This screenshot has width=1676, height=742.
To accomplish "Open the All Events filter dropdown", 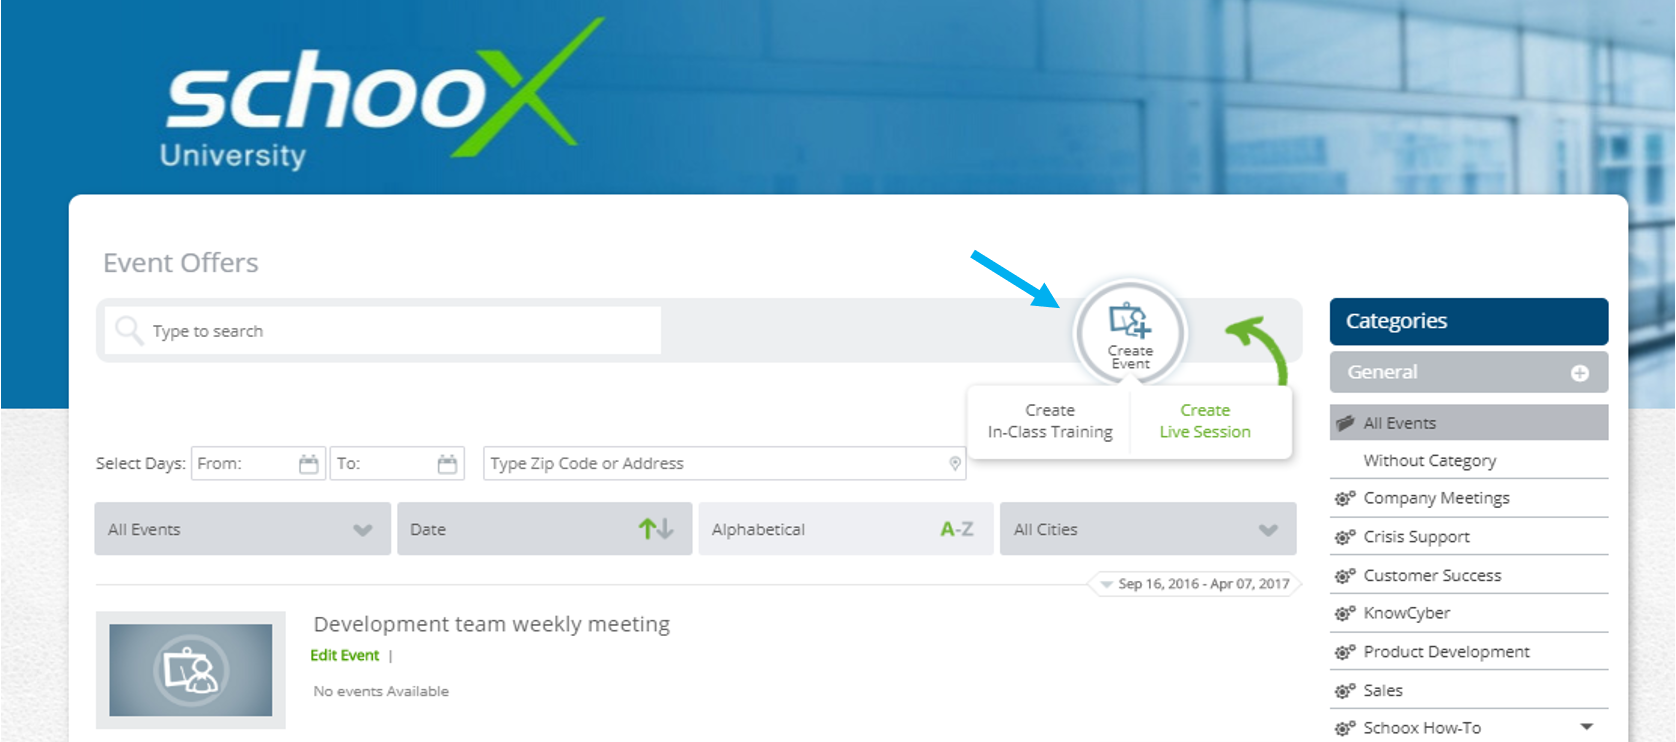I will 243,529.
